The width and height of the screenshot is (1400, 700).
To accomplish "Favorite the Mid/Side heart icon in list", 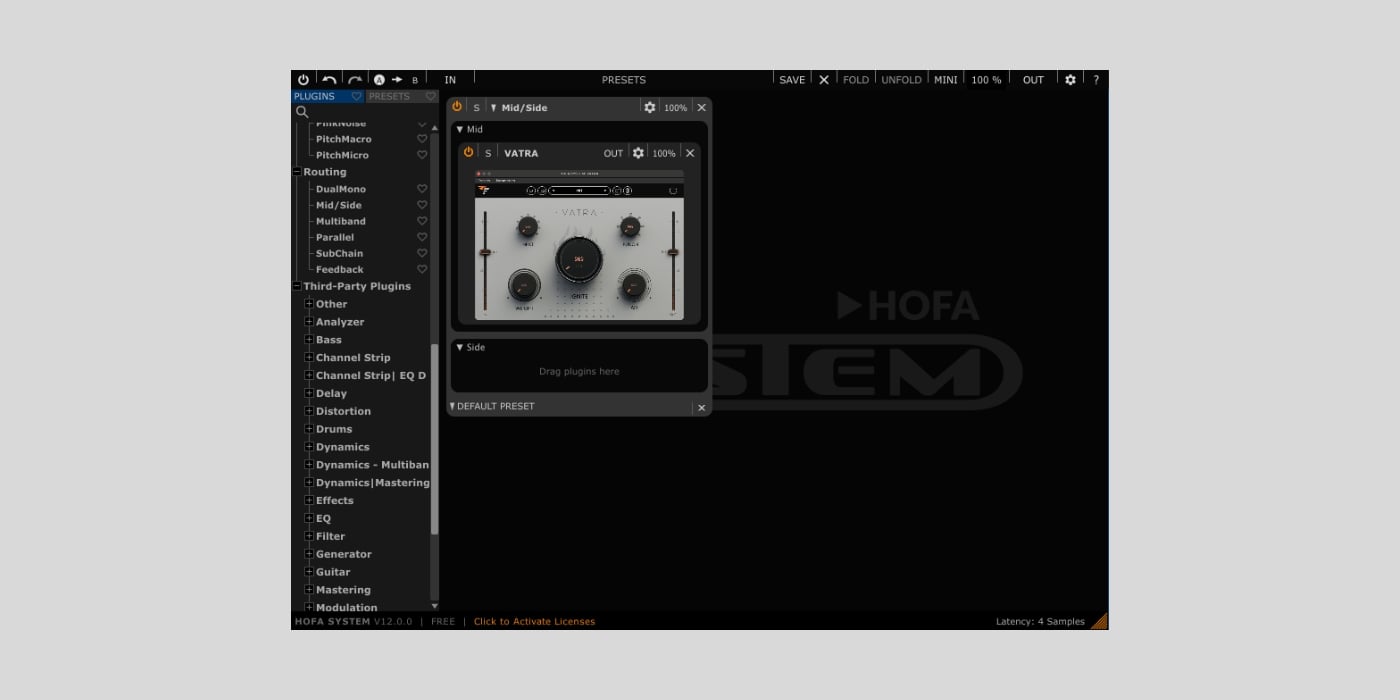I will (422, 205).
